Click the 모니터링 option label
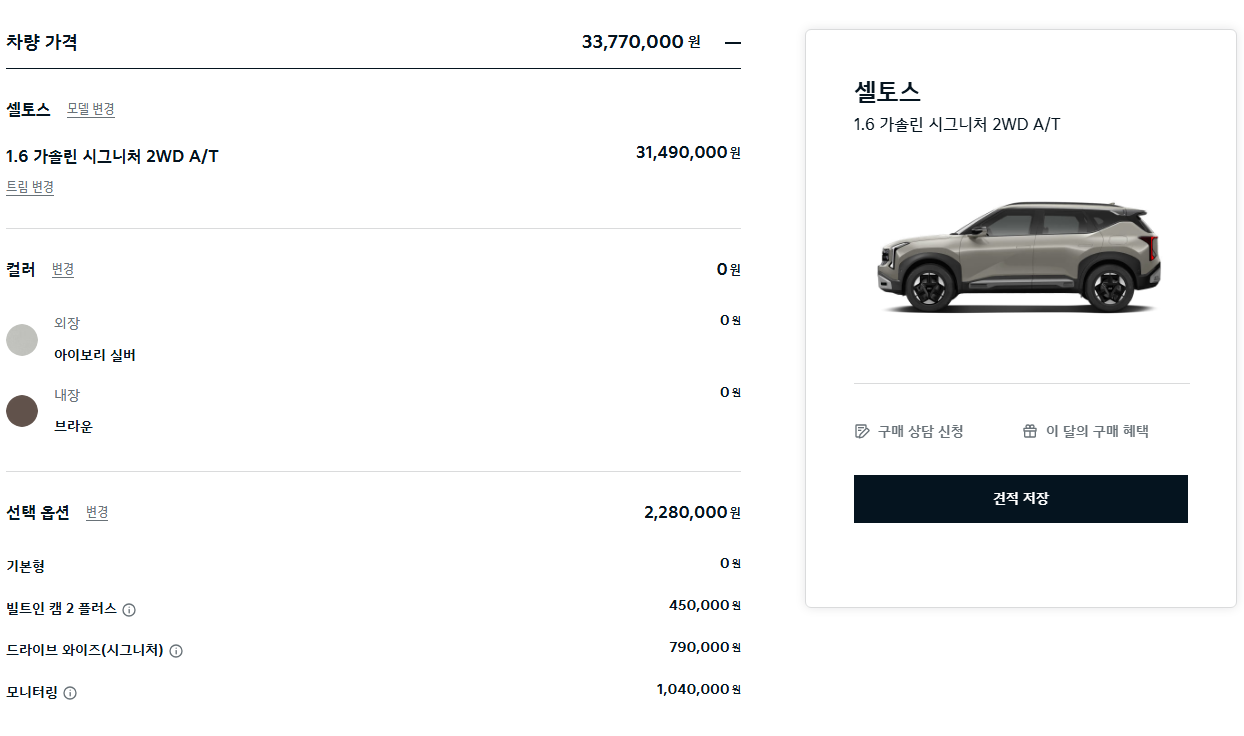Screen dimensions: 1244x736 coord(32,692)
